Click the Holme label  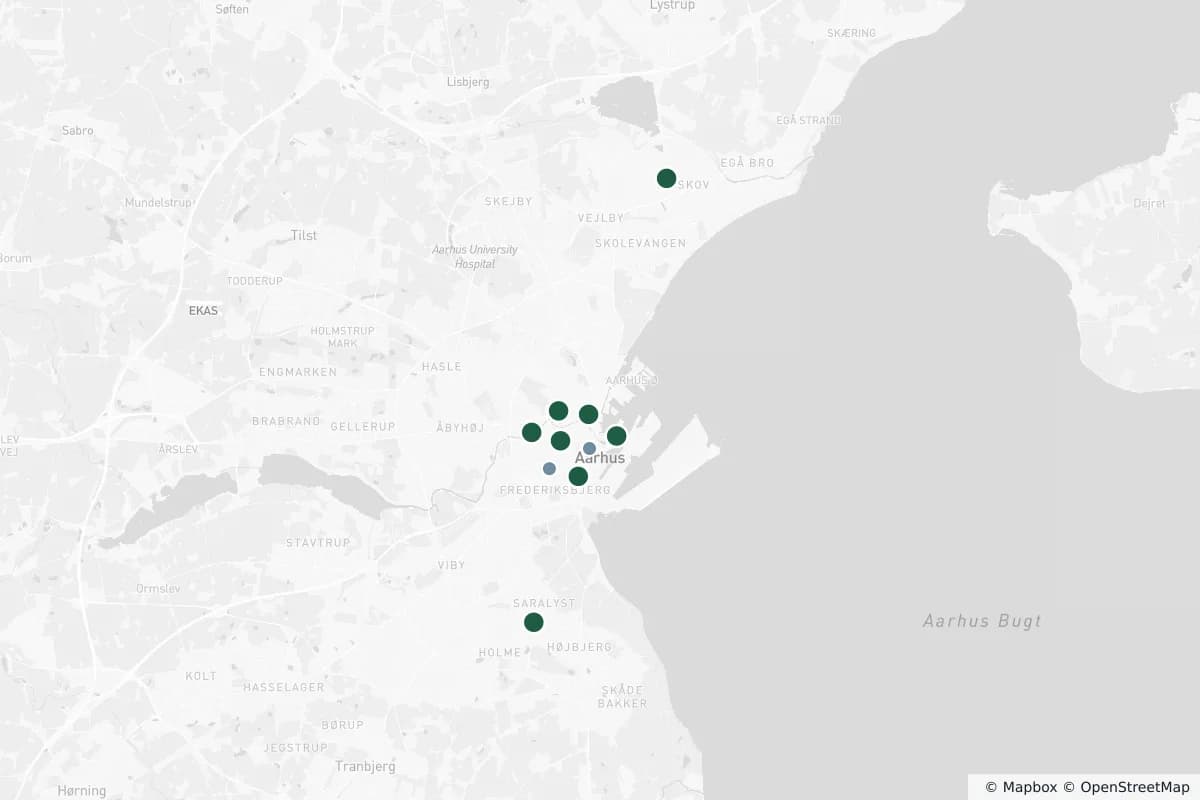pyautogui.click(x=499, y=653)
